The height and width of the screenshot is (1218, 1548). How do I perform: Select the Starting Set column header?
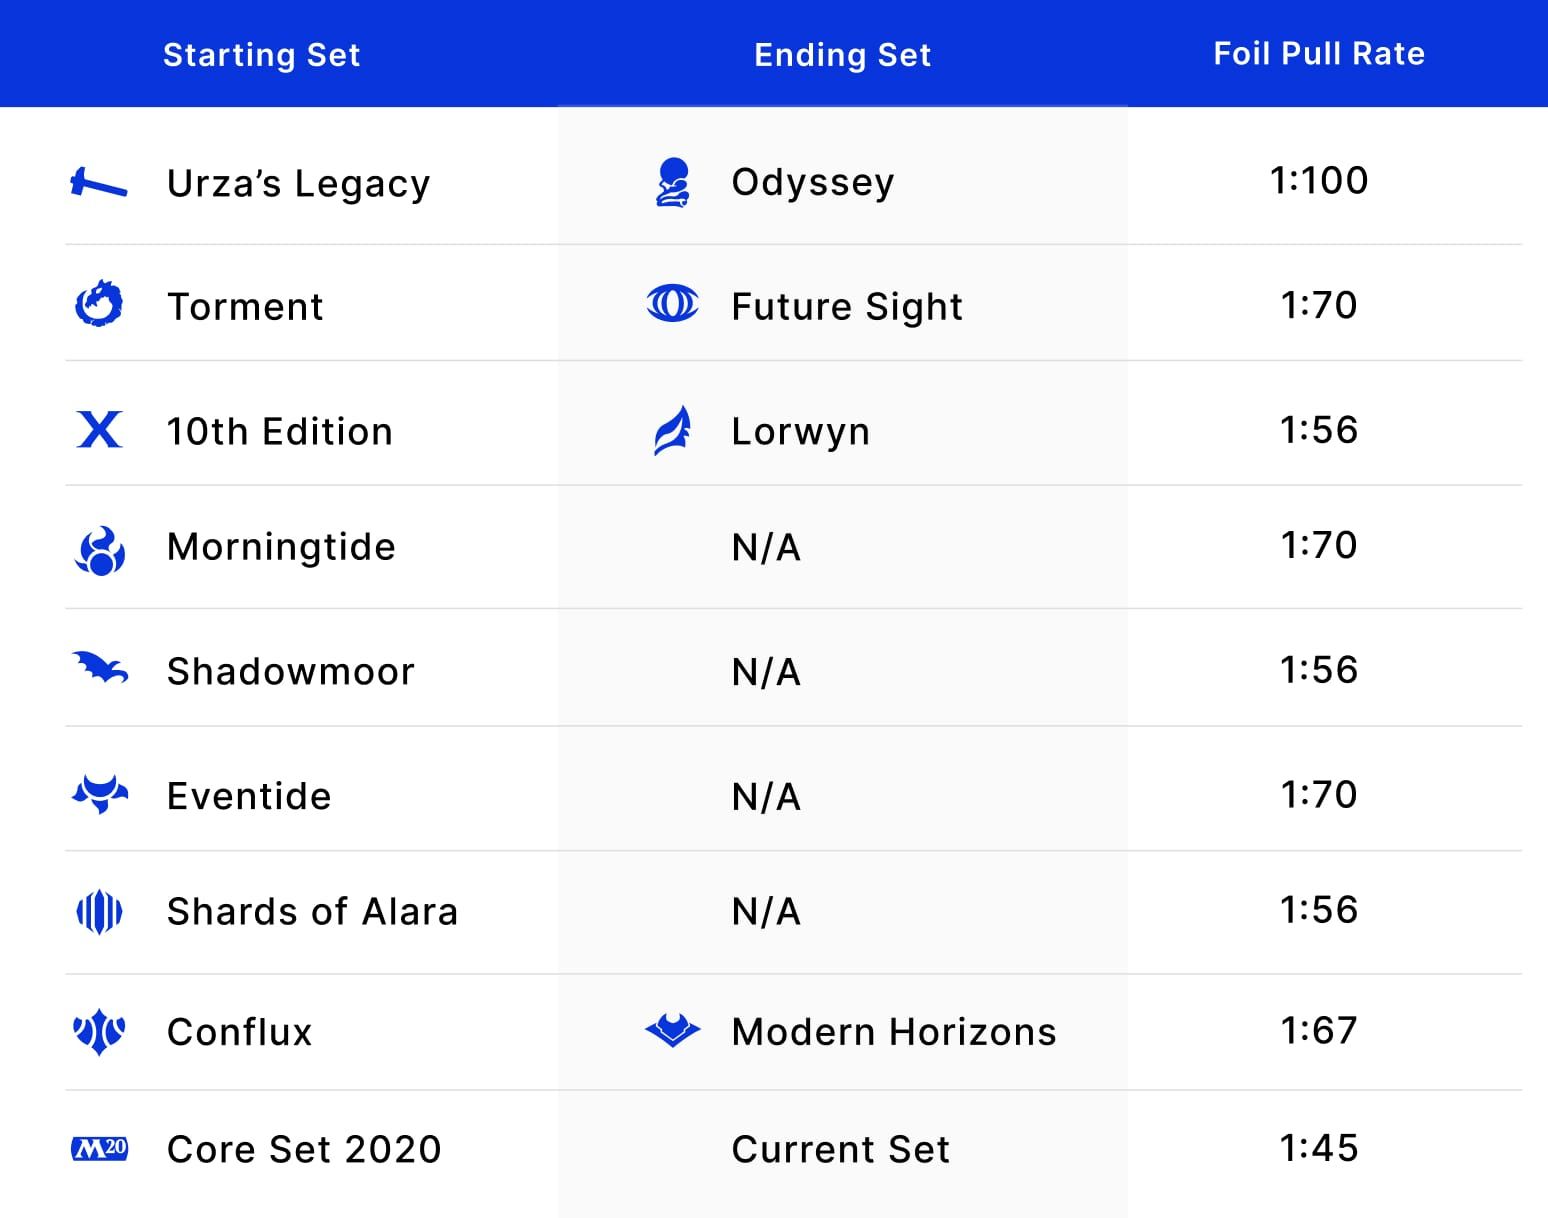(x=262, y=54)
